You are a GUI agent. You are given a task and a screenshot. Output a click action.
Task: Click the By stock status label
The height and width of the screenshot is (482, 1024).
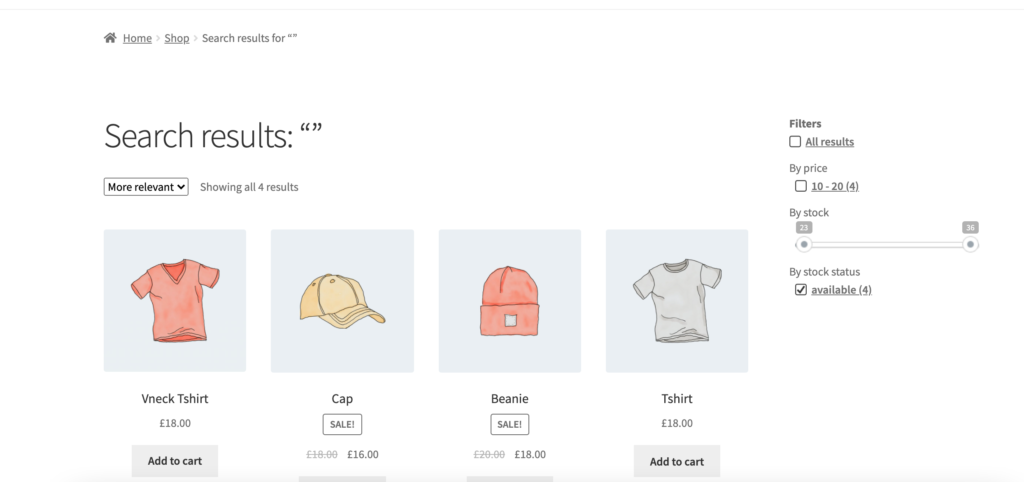coord(825,272)
